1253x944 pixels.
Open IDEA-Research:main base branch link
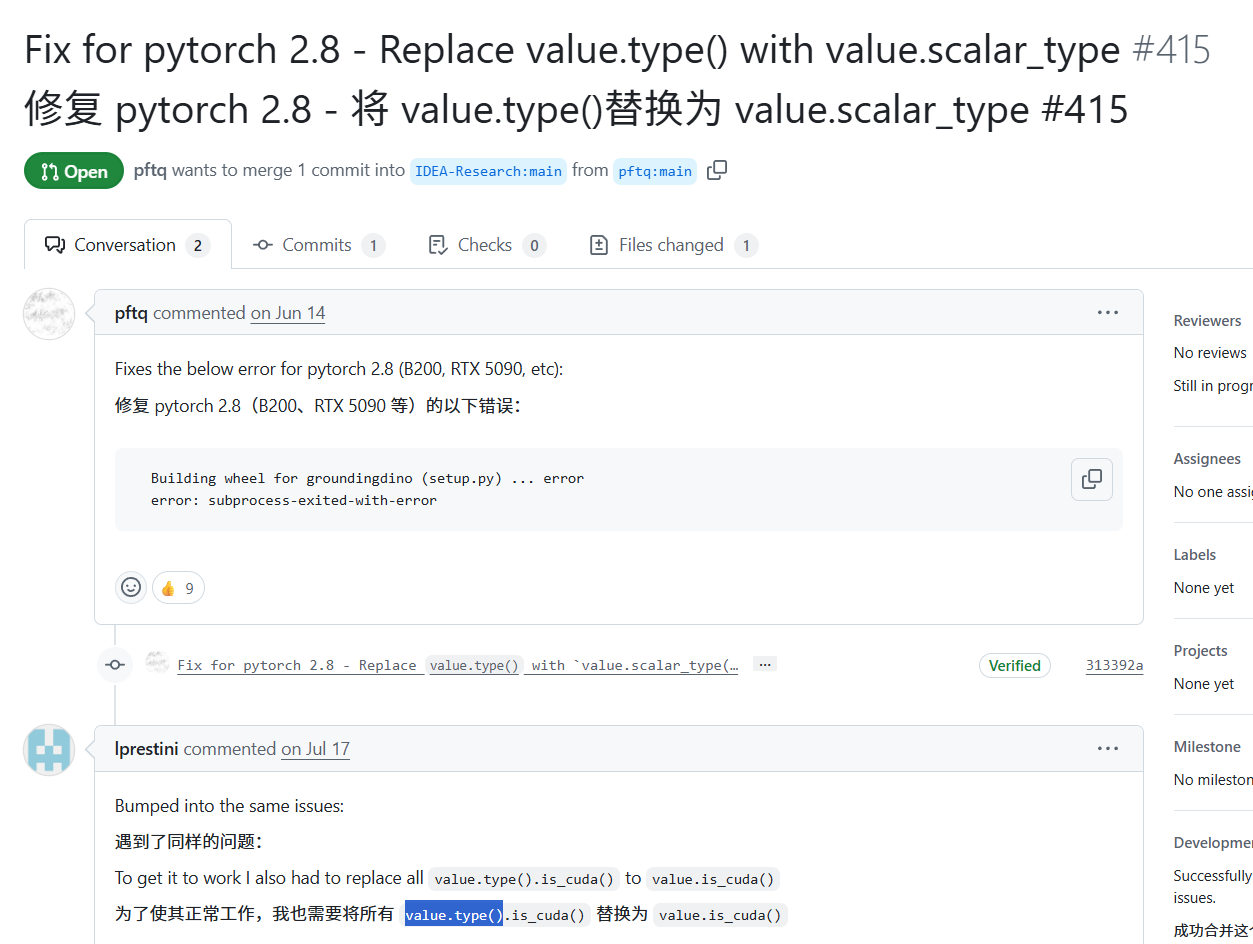(488, 171)
